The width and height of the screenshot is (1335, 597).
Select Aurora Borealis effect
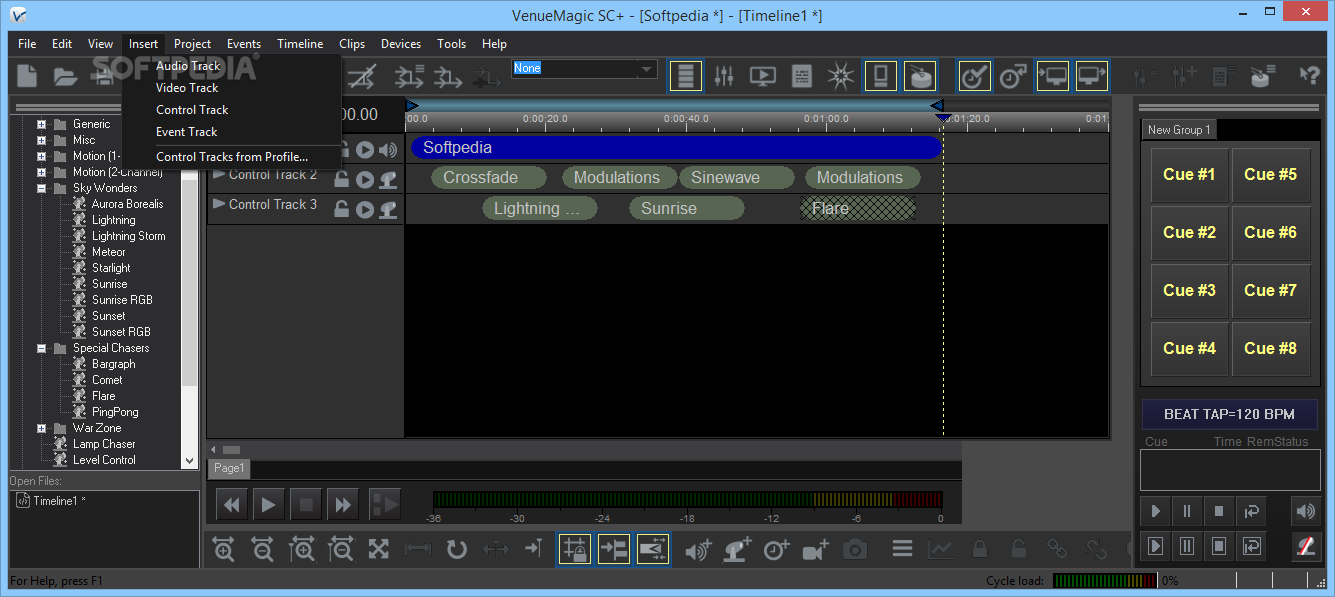click(x=127, y=204)
